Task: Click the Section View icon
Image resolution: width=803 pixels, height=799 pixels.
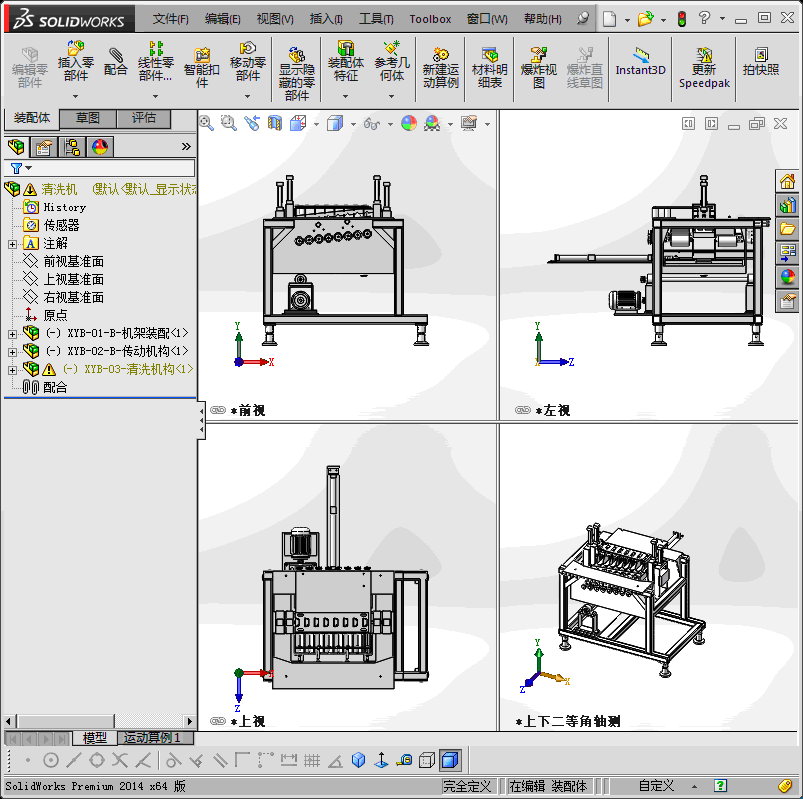Action: [274, 123]
